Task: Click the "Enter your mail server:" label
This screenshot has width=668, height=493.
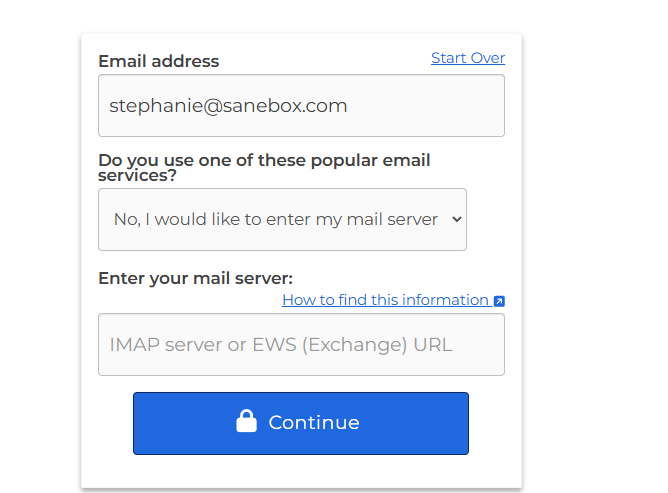Action: tap(195, 278)
